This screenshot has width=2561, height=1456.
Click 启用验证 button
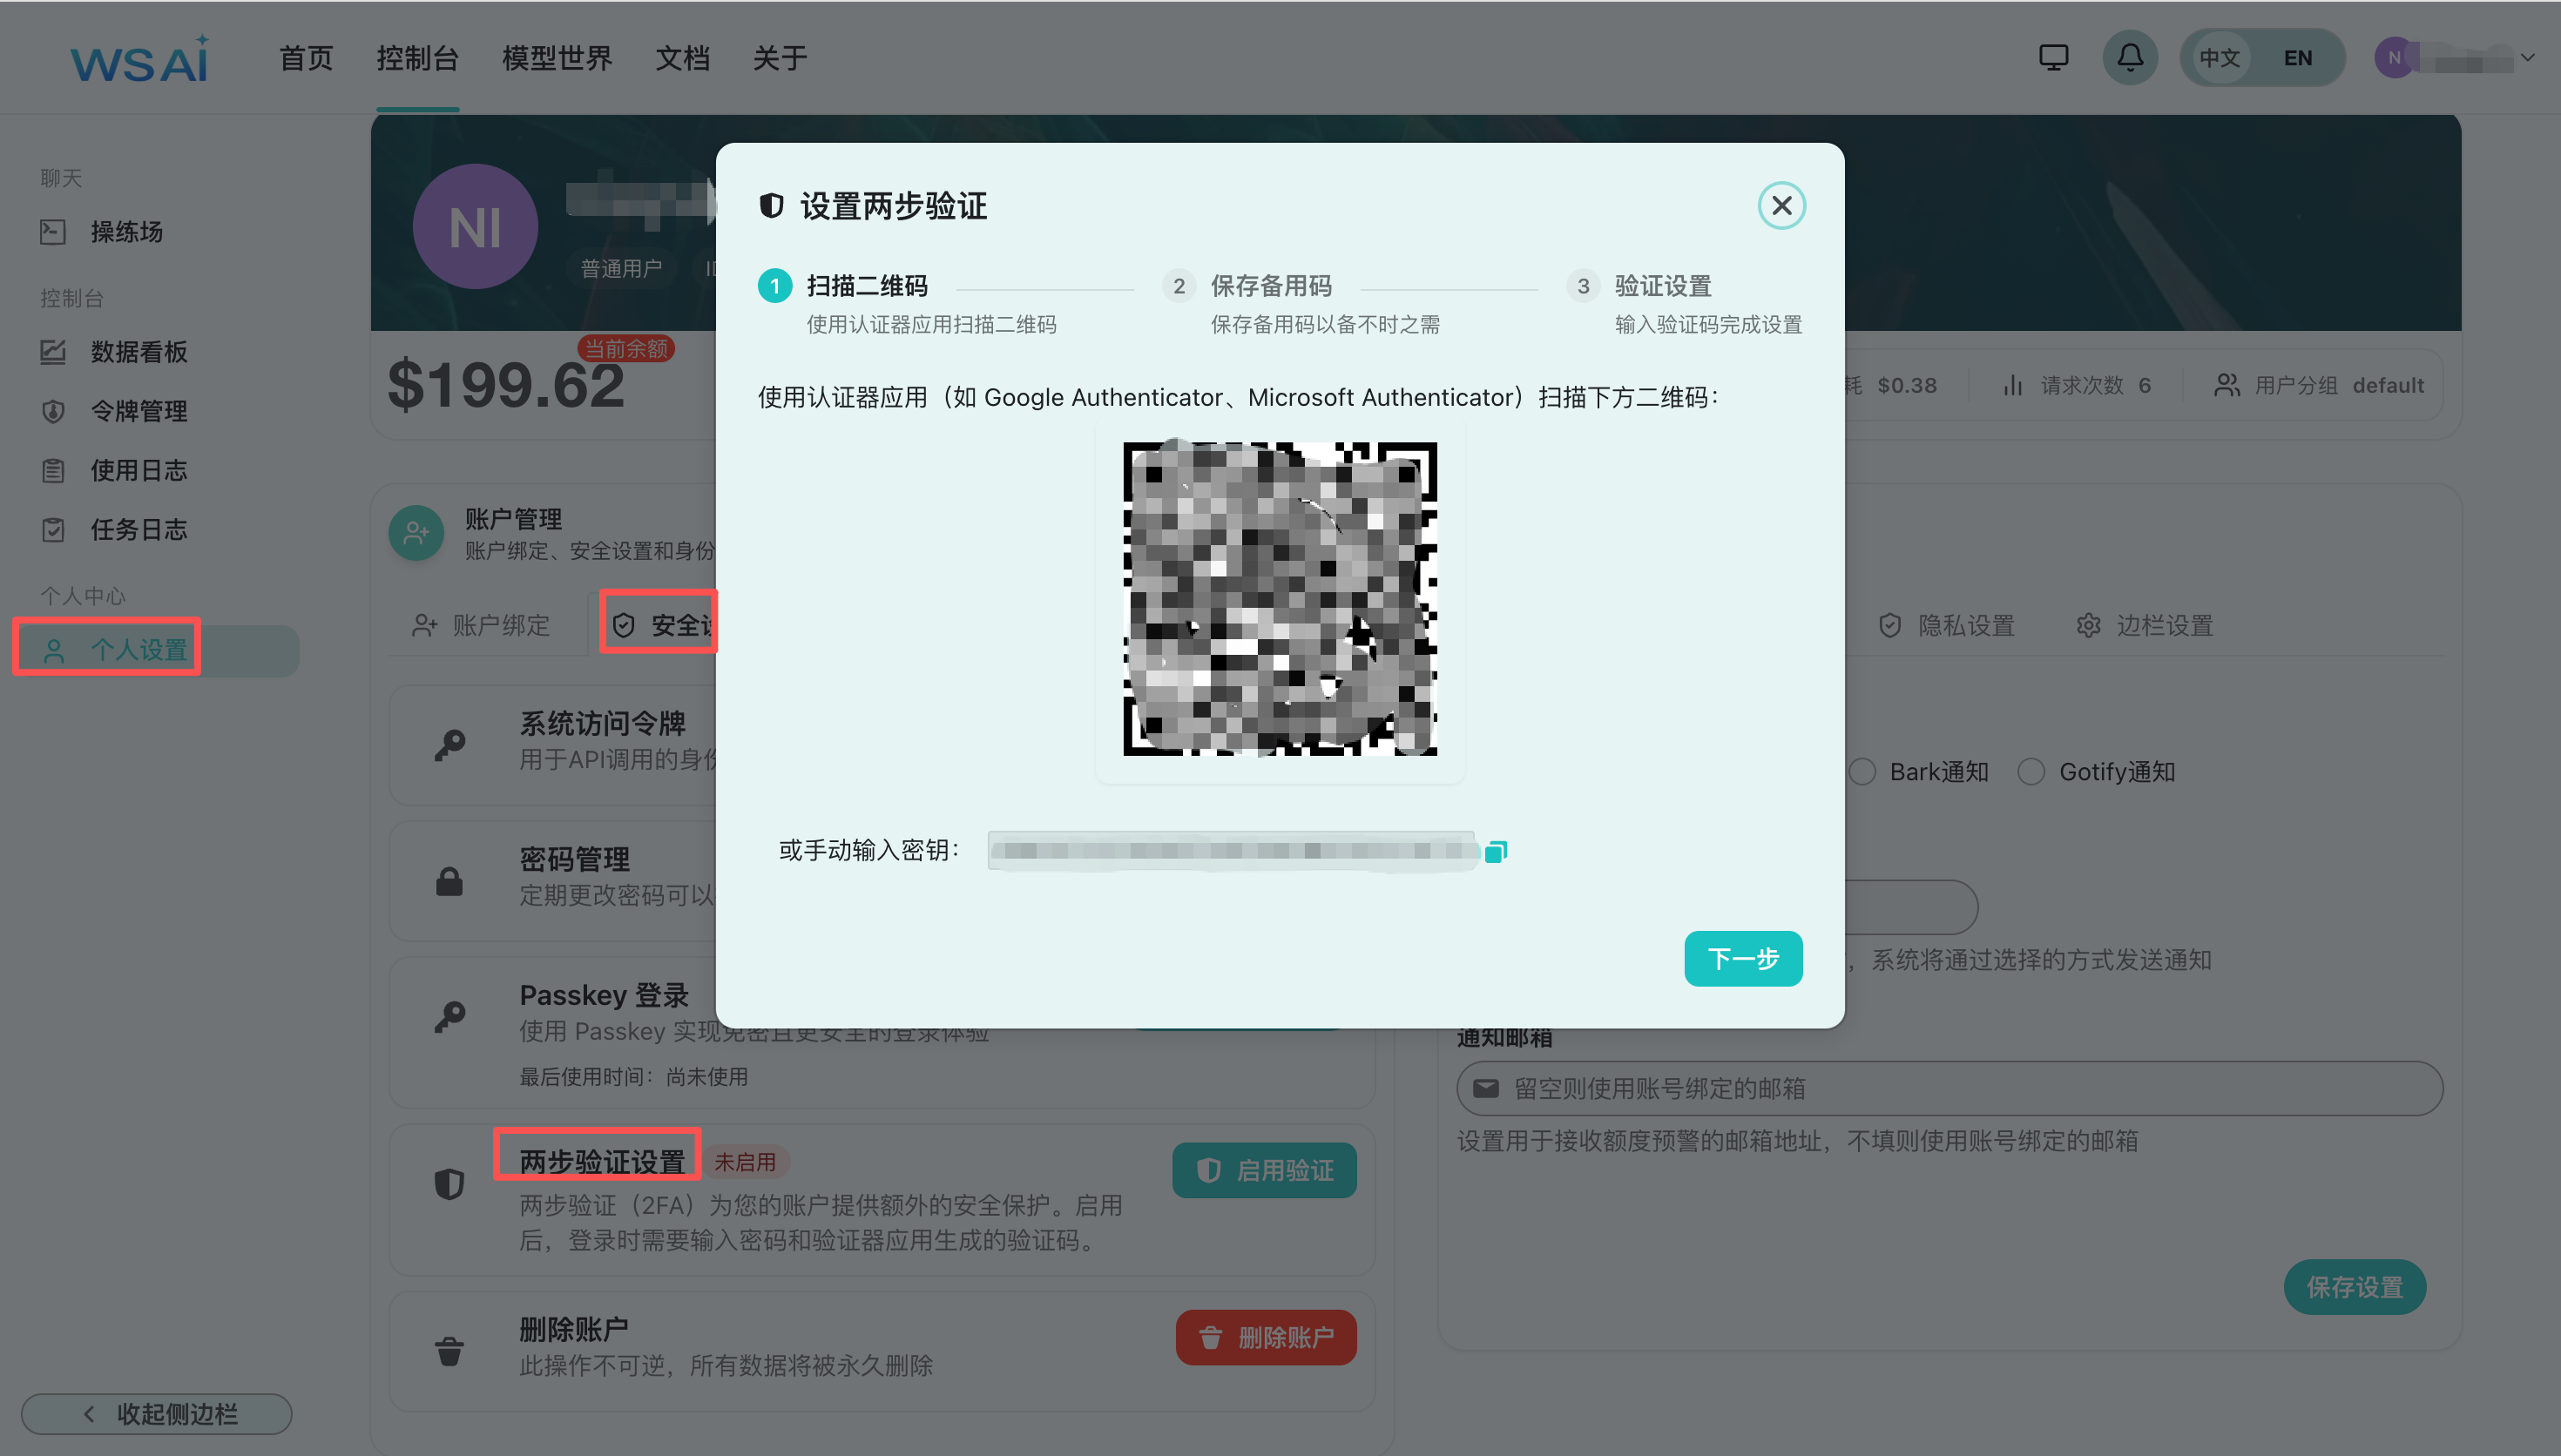pos(1264,1170)
